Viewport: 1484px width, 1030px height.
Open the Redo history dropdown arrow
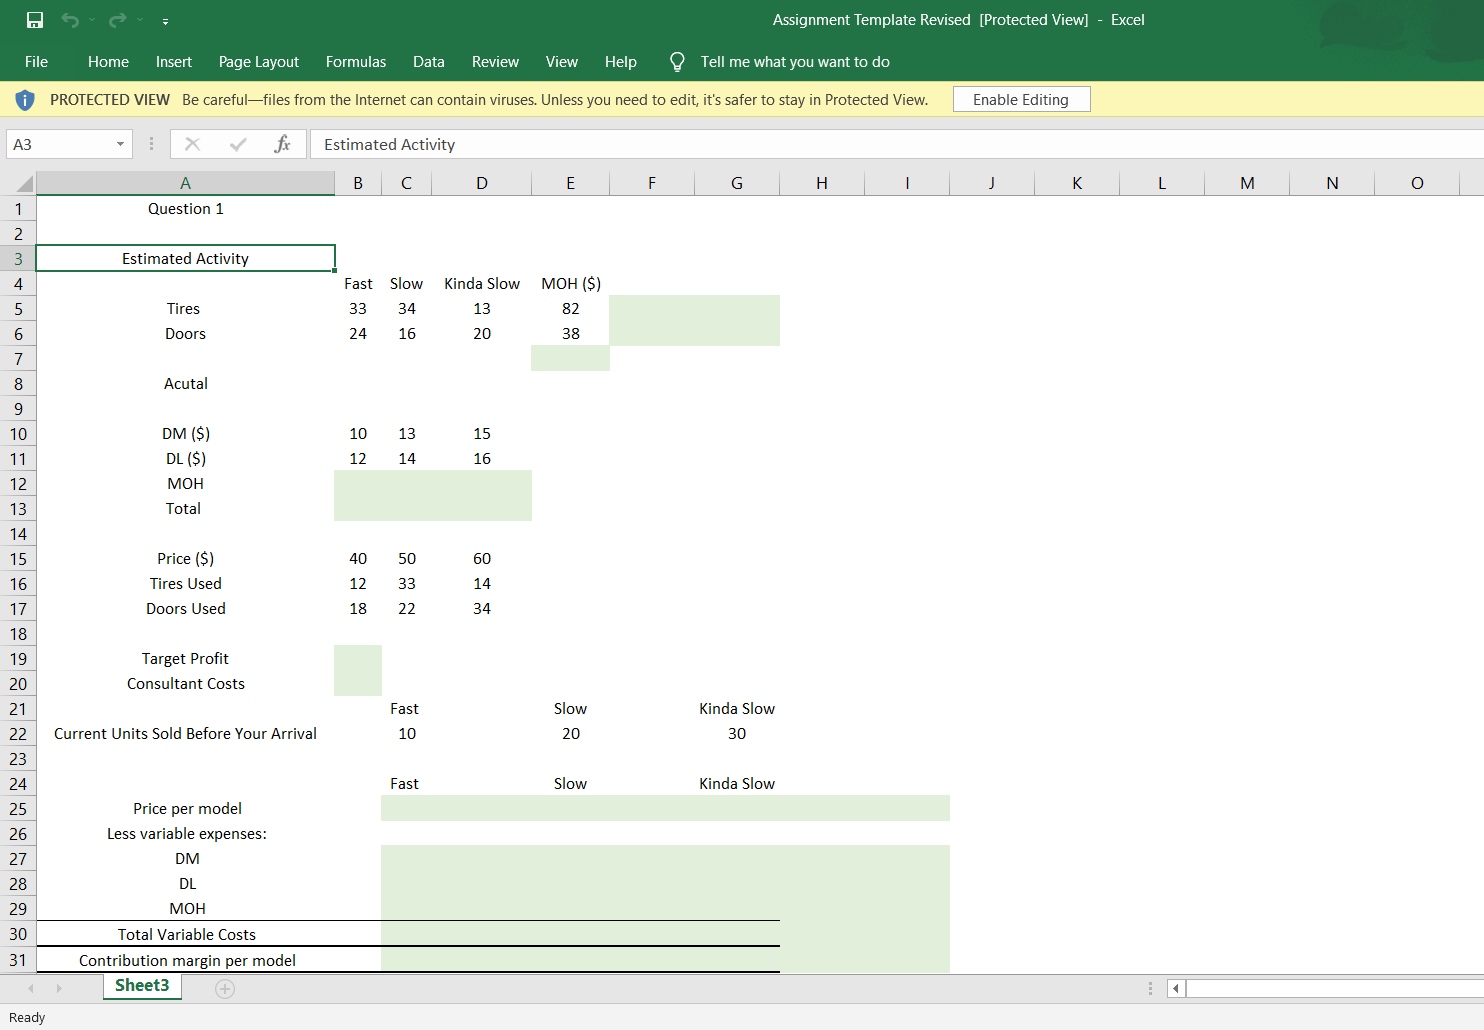140,20
